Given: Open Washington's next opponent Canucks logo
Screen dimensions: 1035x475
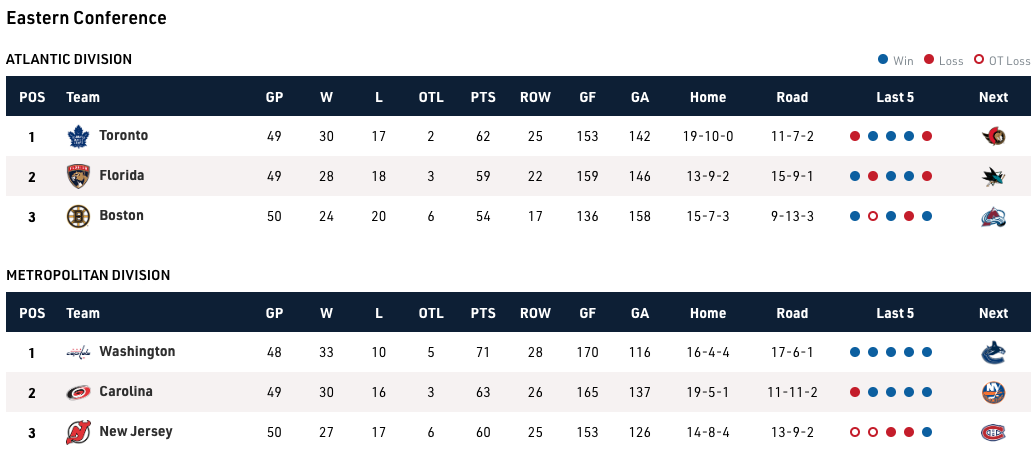Looking at the screenshot, I should (x=993, y=352).
